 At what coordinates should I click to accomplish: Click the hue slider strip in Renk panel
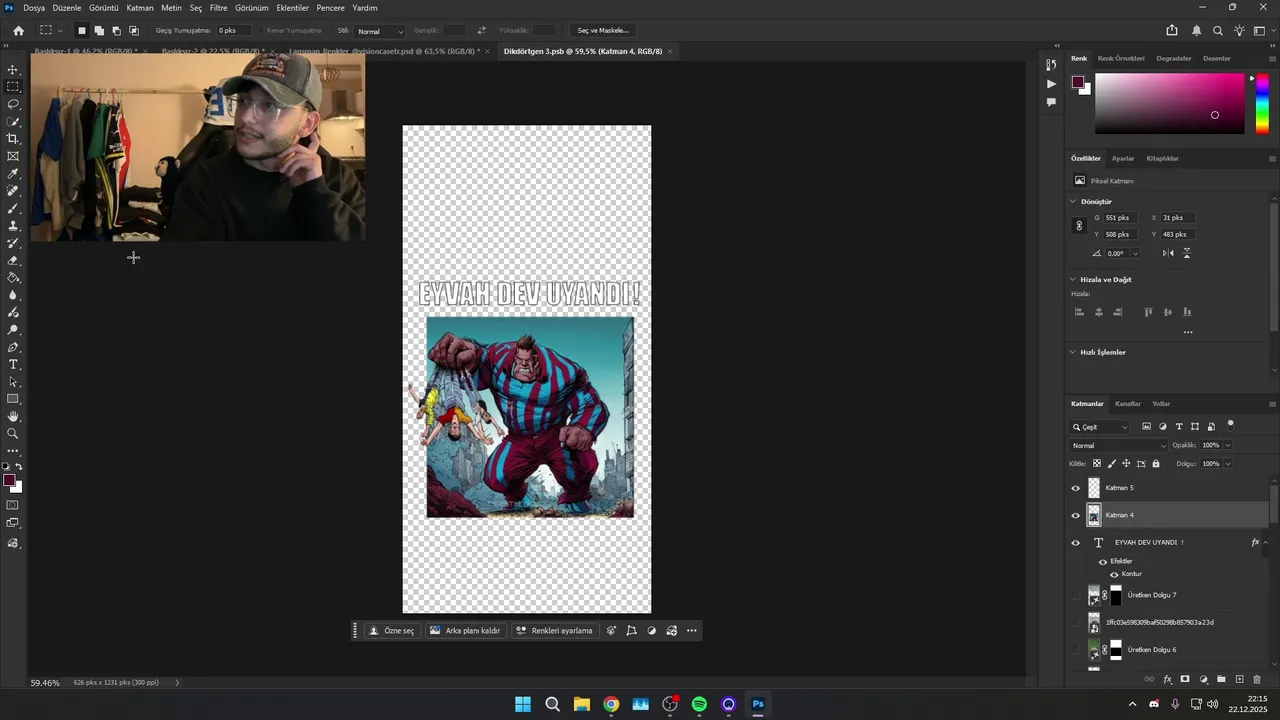pos(1262,103)
